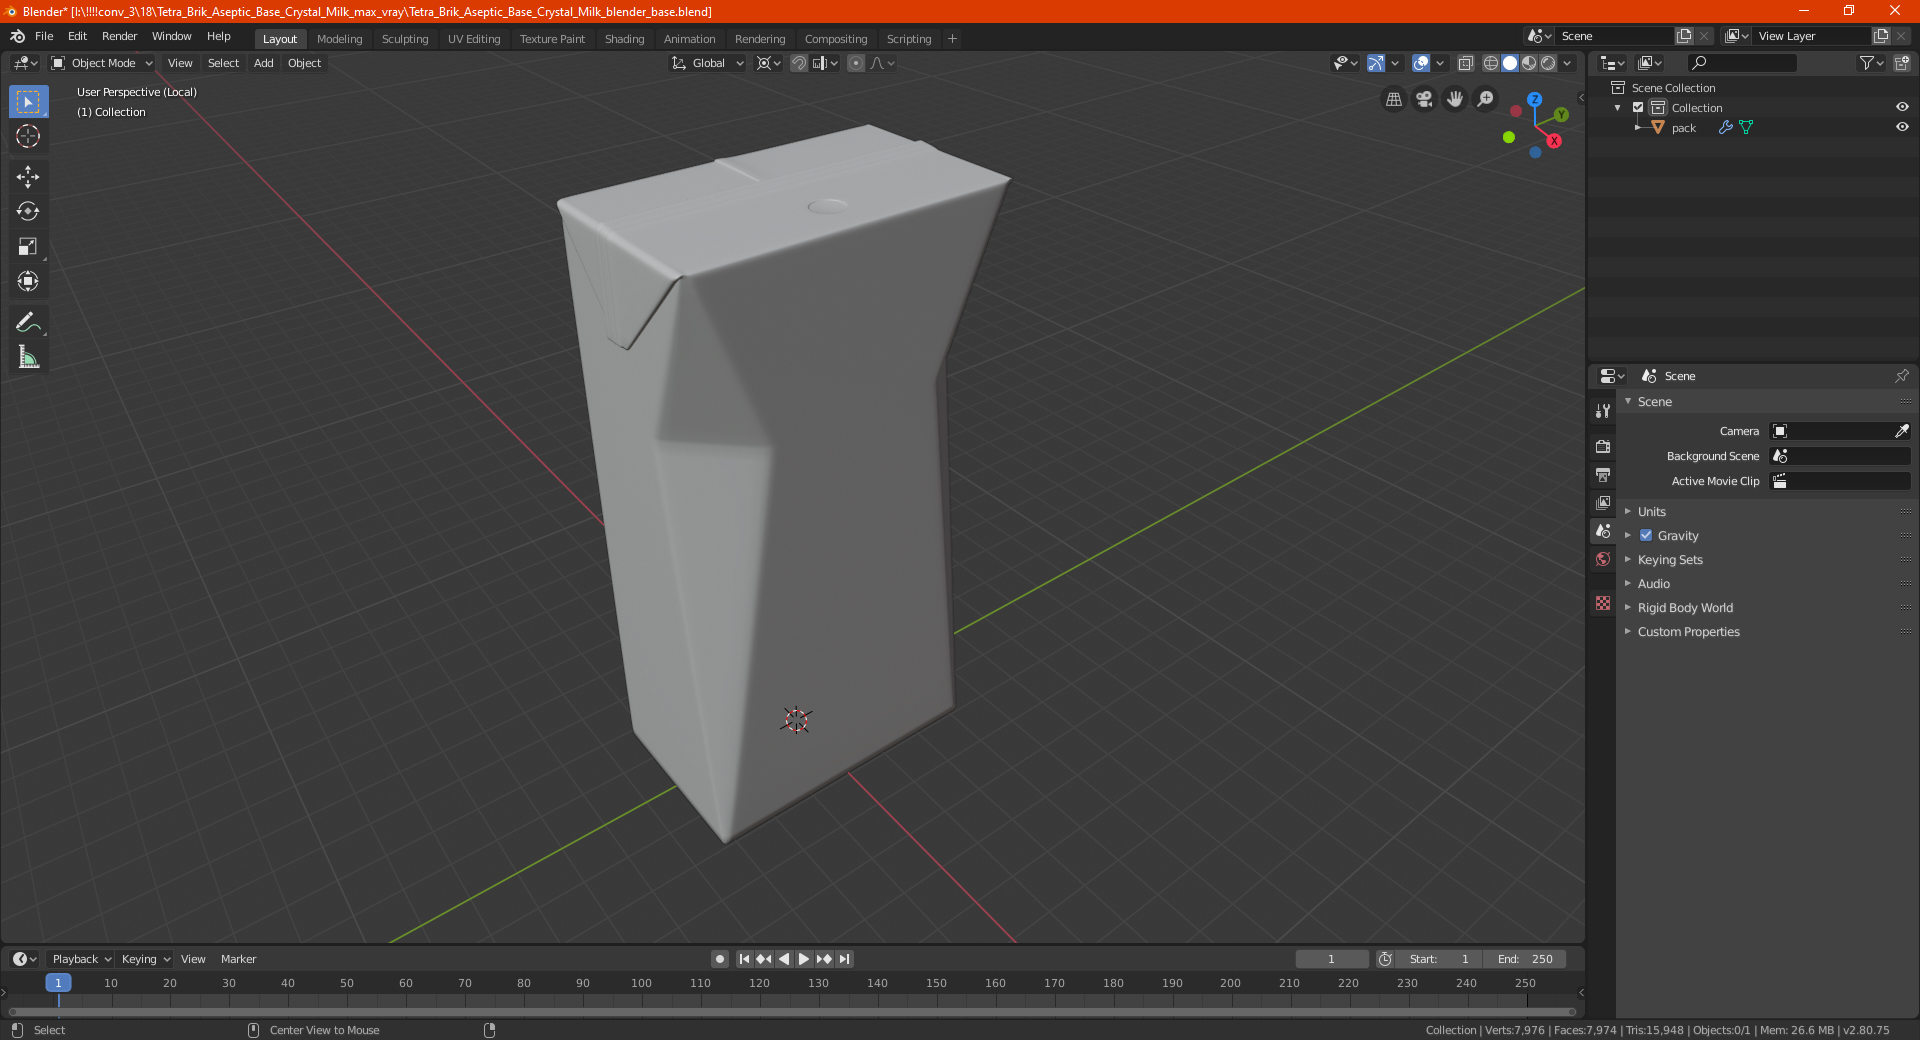
Task: Switch to the Sculpting workspace tab
Action: pos(404,39)
